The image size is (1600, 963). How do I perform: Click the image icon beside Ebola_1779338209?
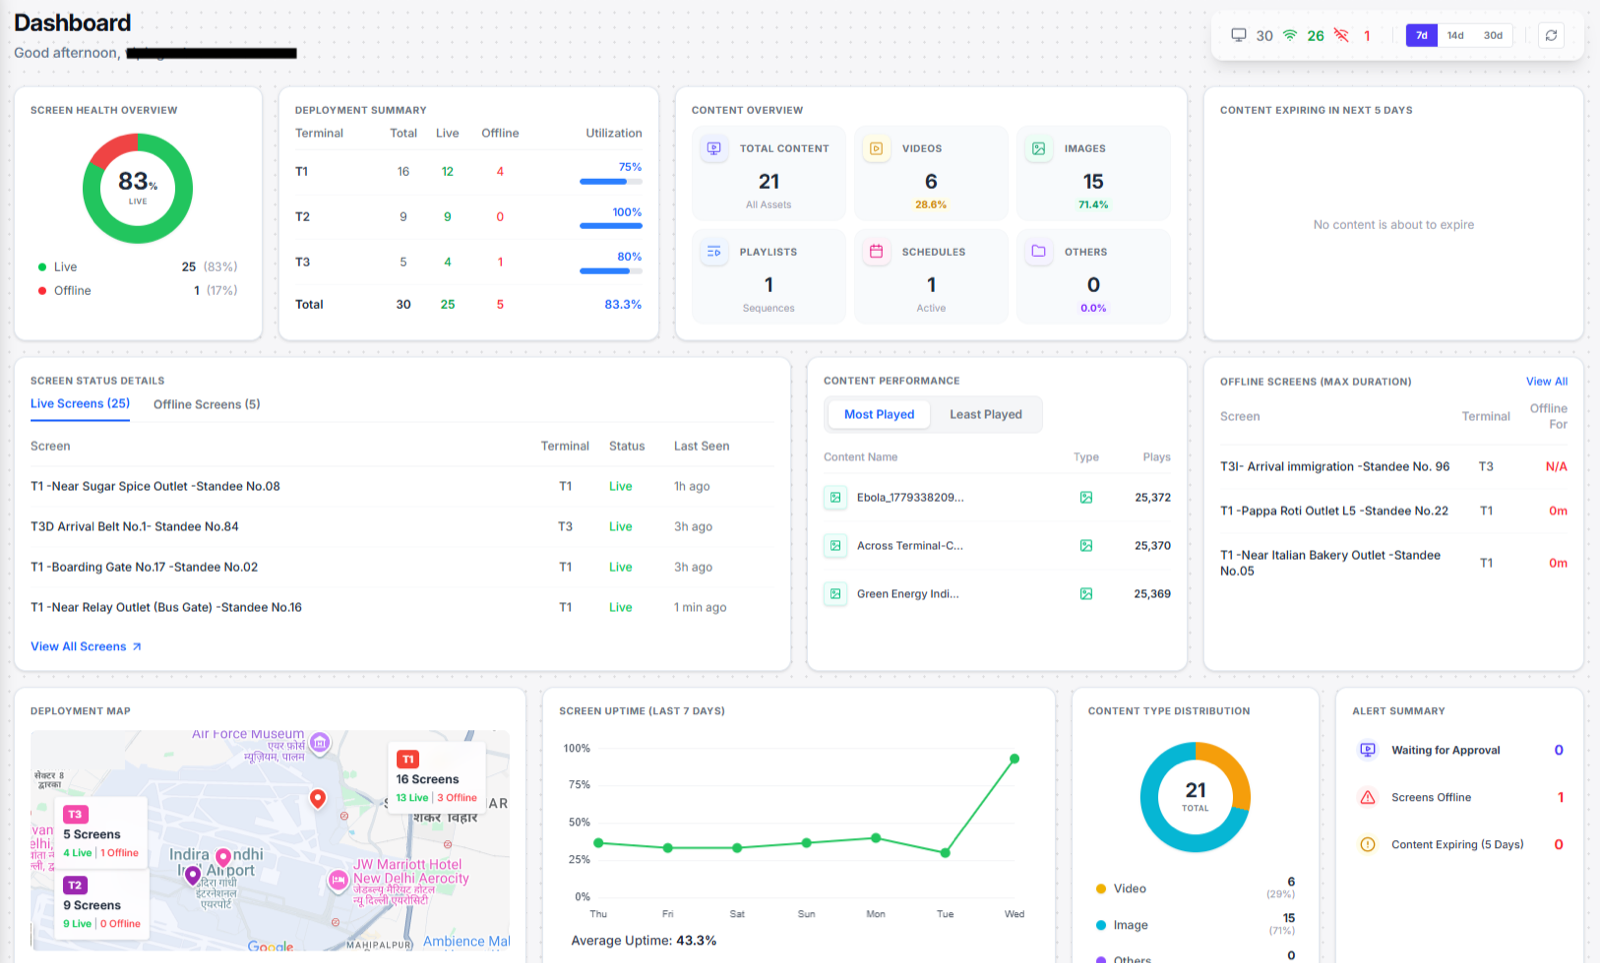click(835, 497)
